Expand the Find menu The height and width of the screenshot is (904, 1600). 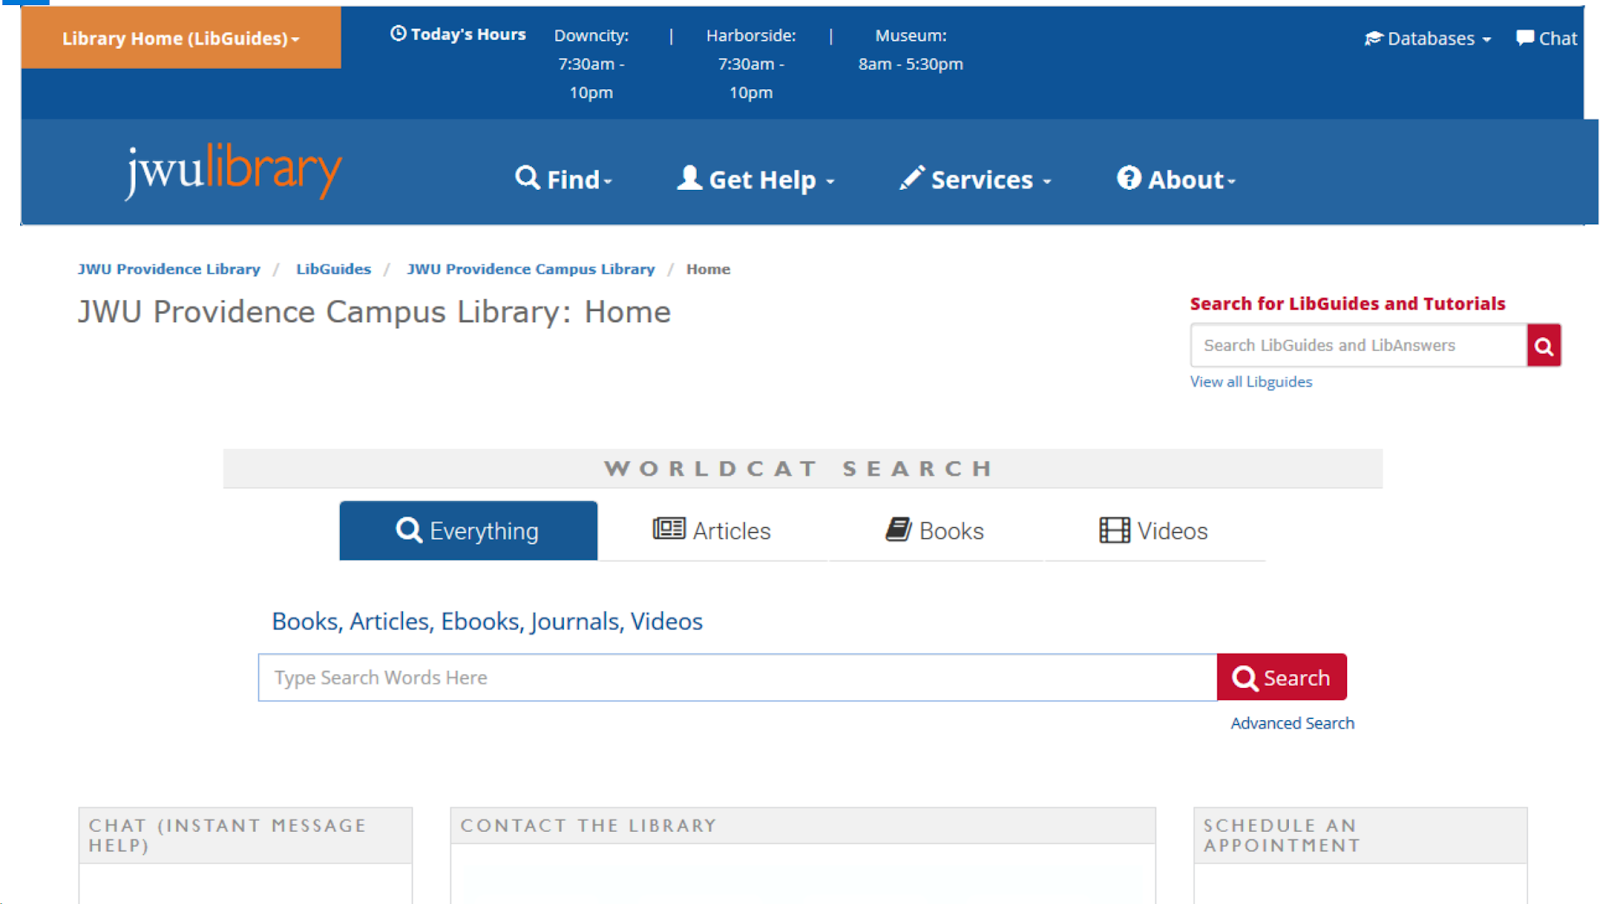[564, 179]
